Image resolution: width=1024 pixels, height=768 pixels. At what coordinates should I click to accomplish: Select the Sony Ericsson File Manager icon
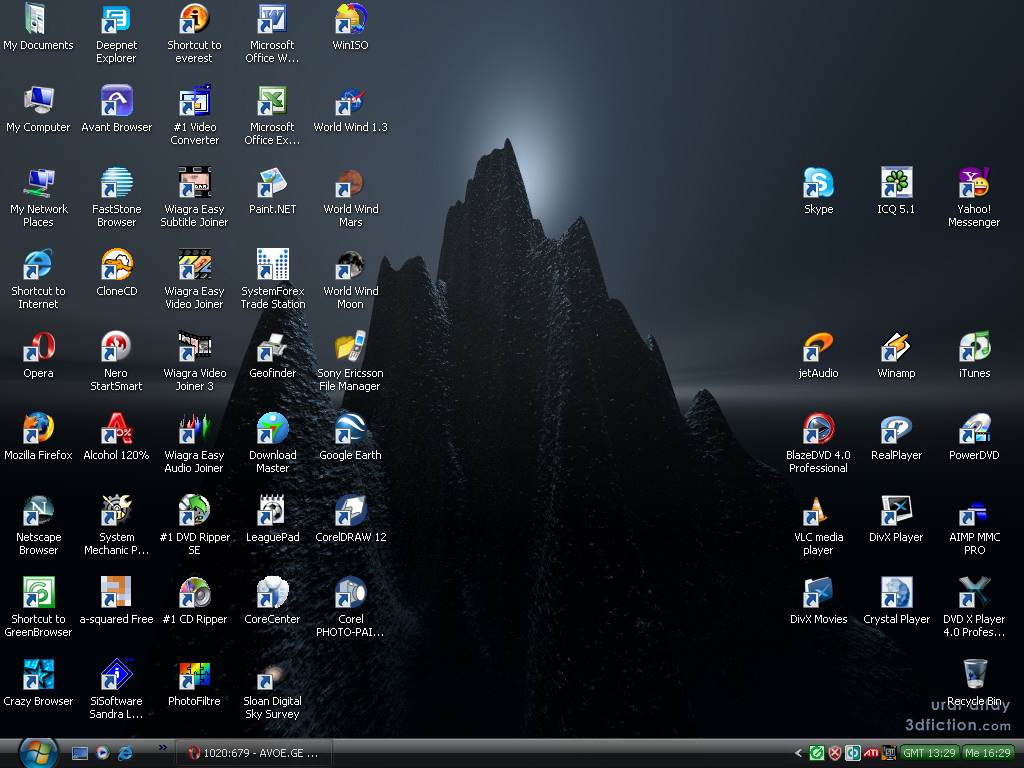click(351, 347)
